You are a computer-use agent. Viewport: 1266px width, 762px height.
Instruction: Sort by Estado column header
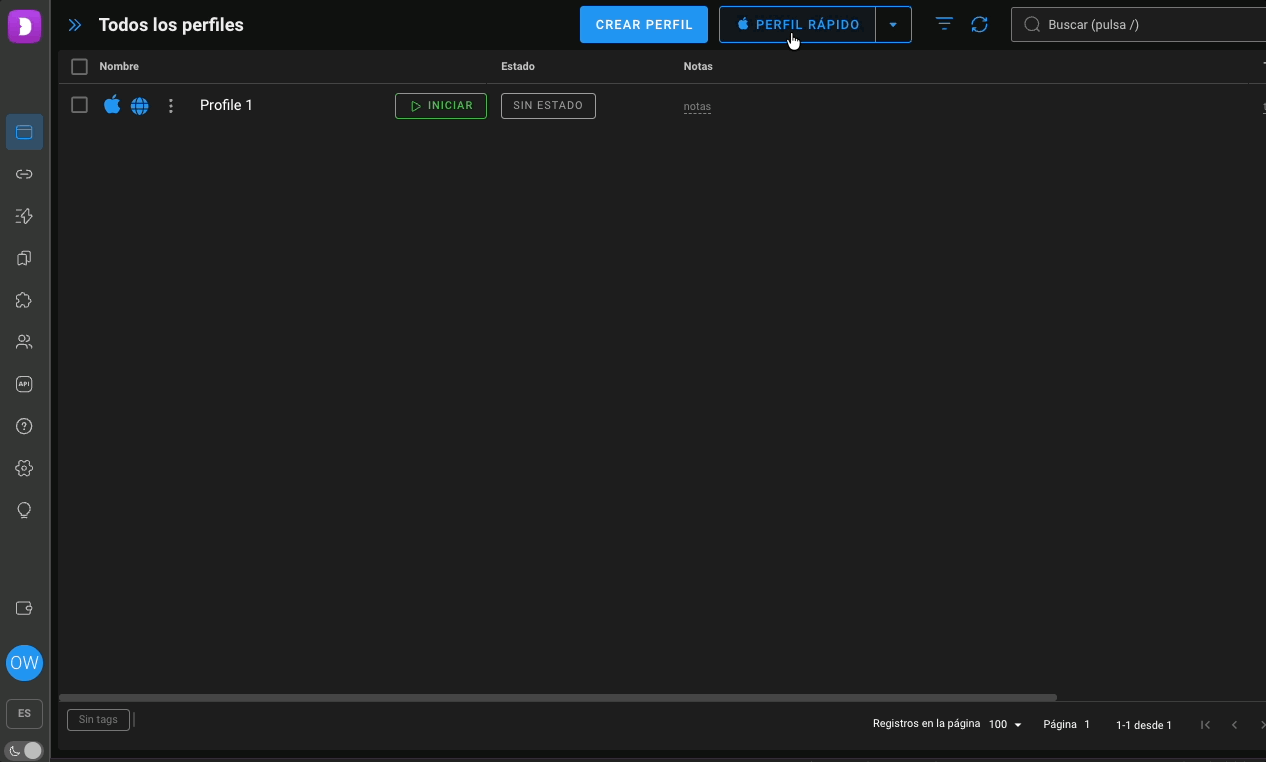(x=518, y=66)
